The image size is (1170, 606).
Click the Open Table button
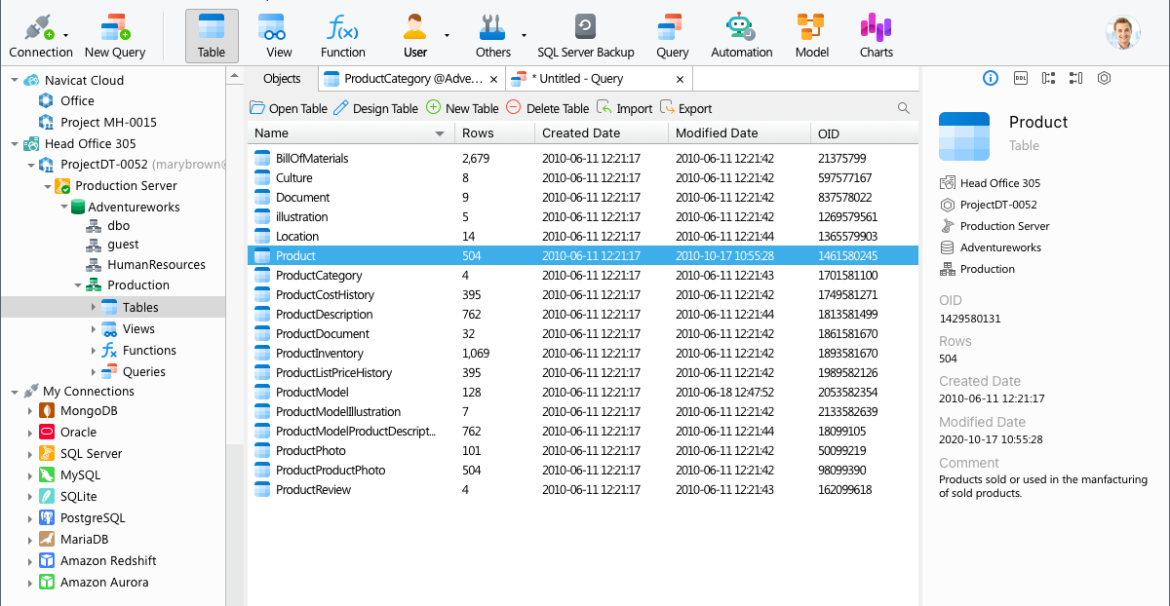coord(288,108)
